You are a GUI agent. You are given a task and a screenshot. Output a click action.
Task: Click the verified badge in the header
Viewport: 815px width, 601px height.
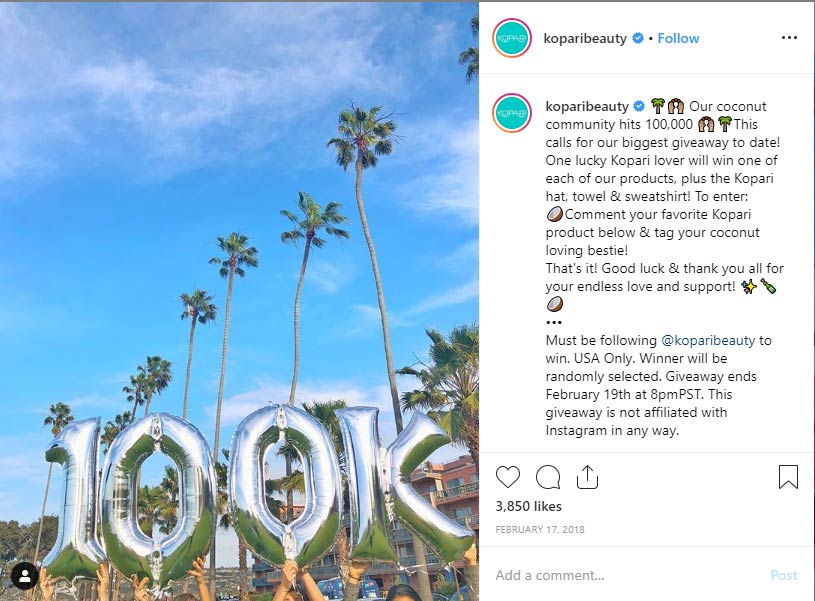(x=638, y=38)
